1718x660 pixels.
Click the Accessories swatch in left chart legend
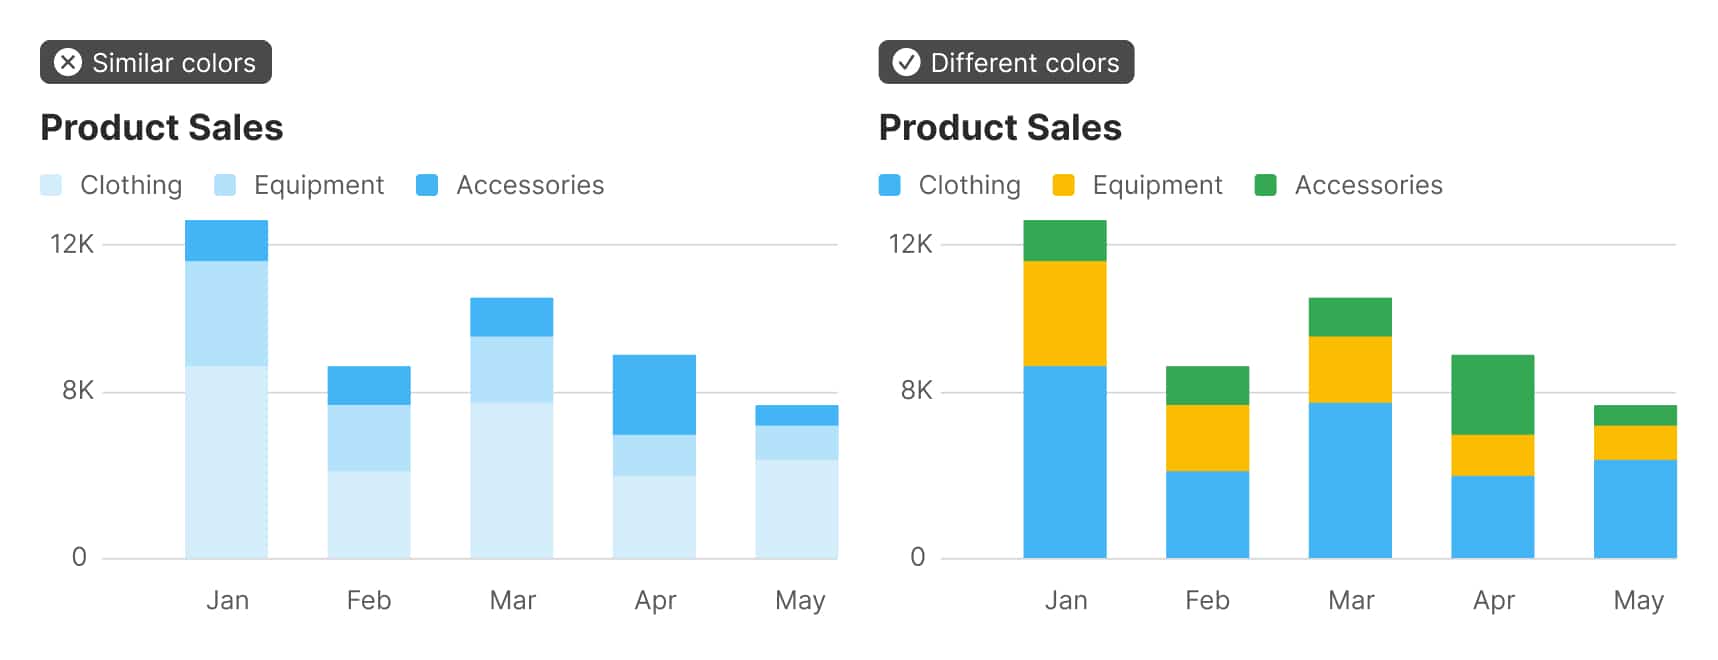(x=427, y=185)
